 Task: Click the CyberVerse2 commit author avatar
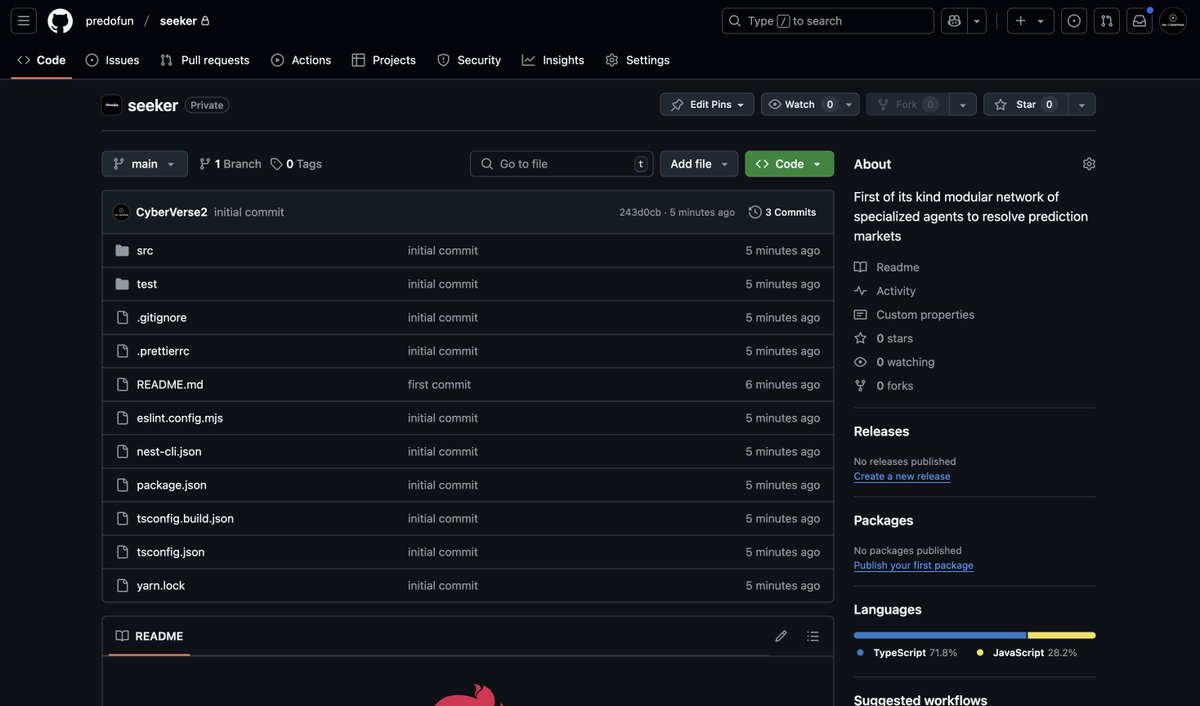point(121,212)
